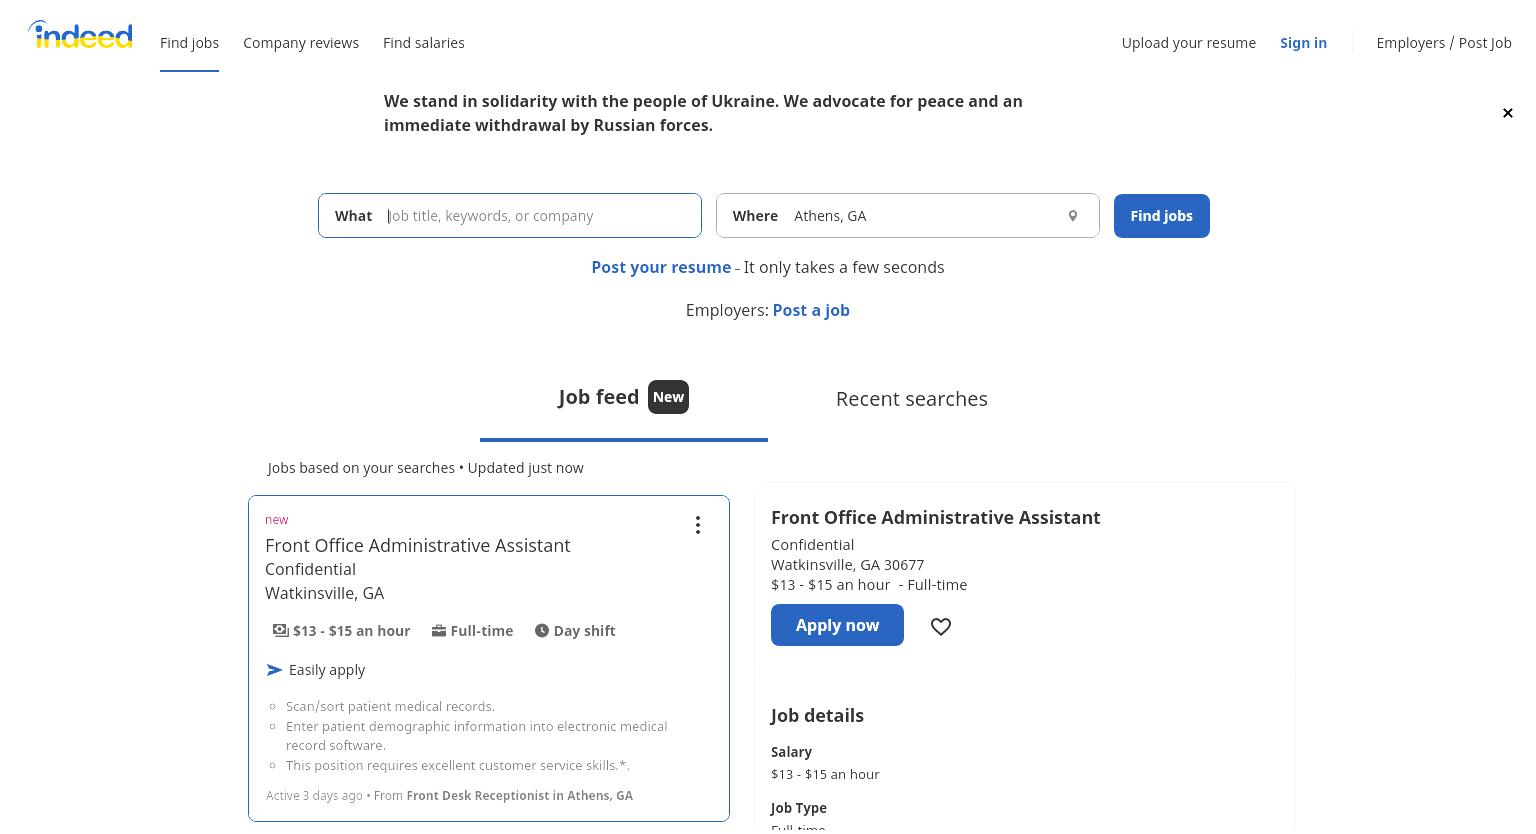The height and width of the screenshot is (834, 1536).
Task: Click the Indeed logo
Action: 80,35
